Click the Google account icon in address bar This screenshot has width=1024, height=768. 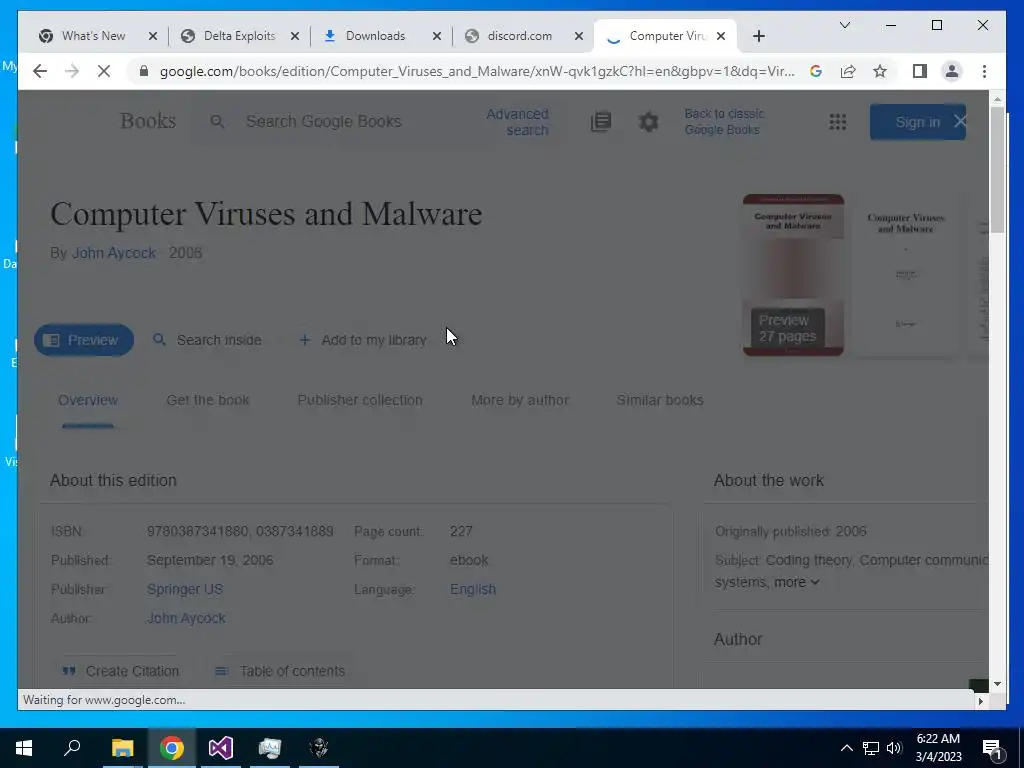pos(816,71)
